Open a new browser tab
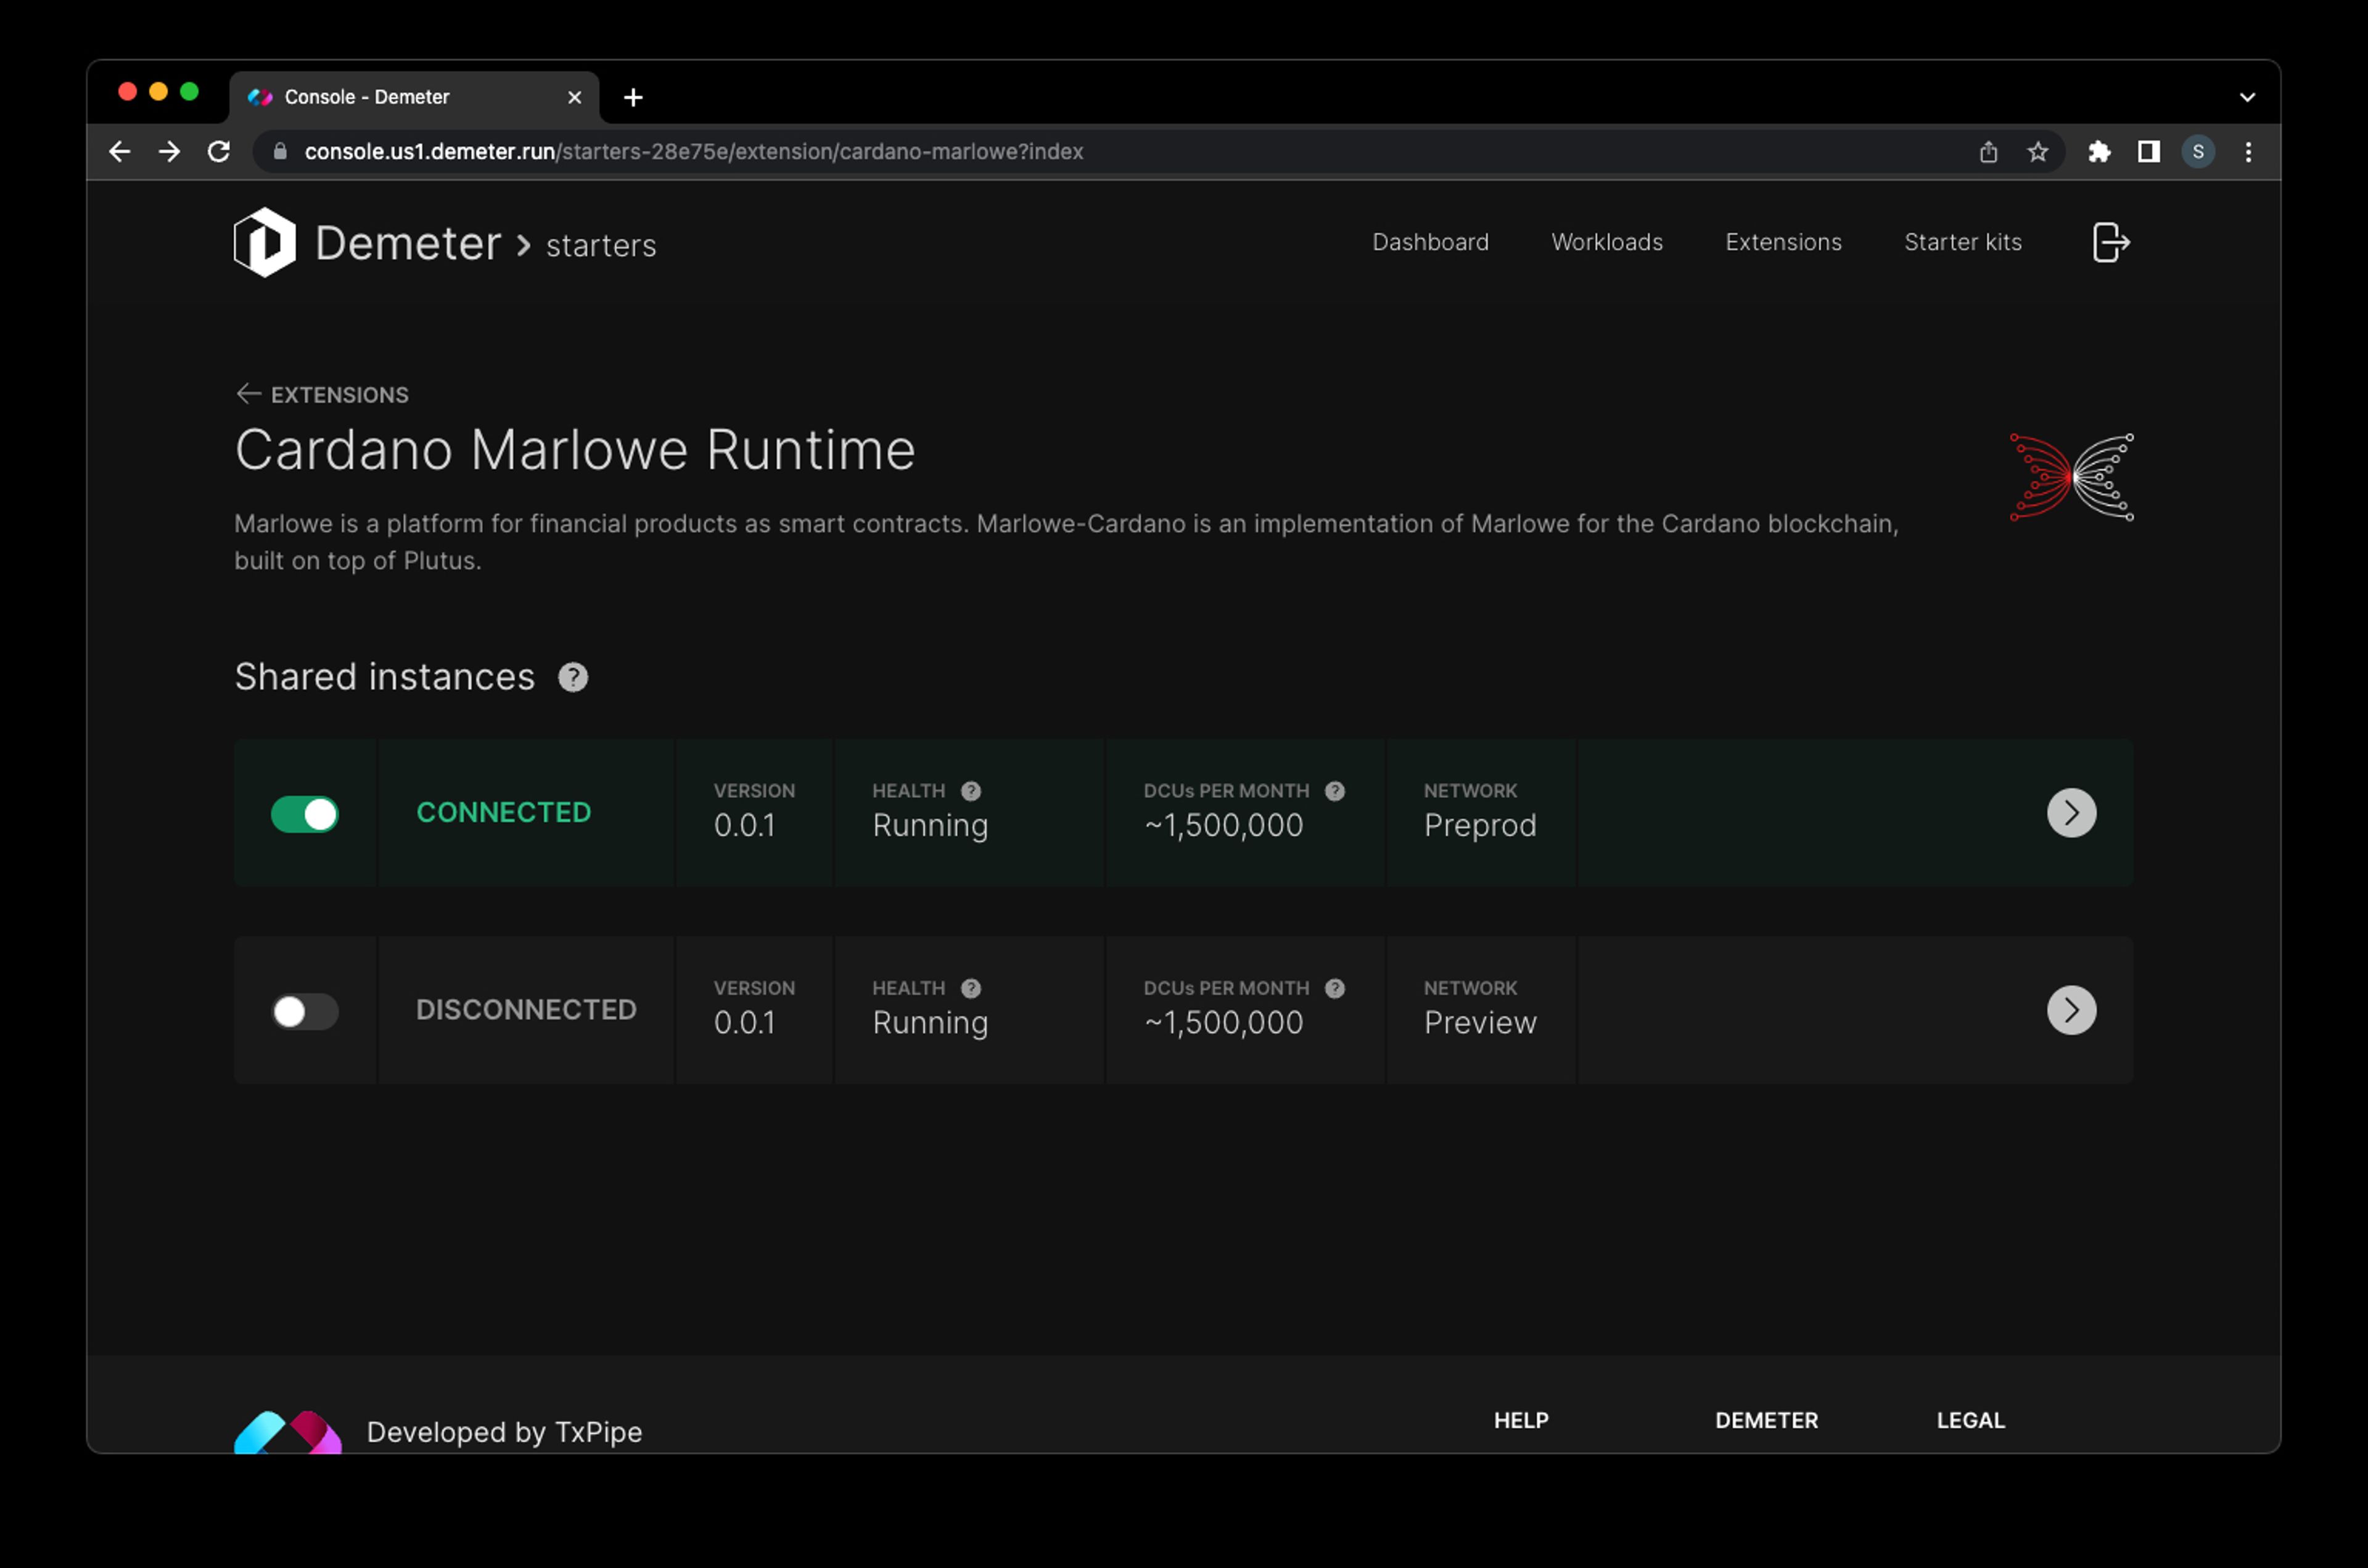 point(633,97)
